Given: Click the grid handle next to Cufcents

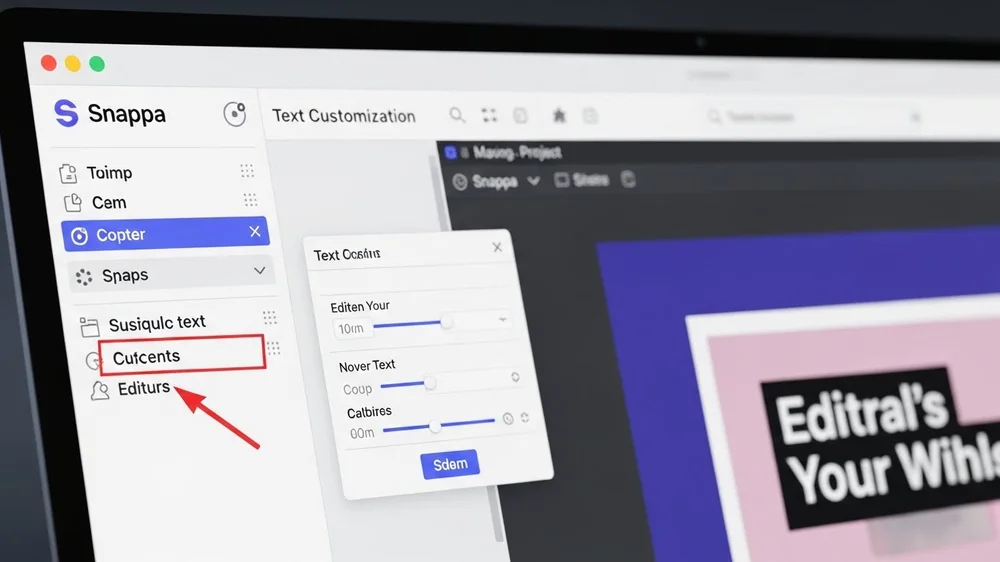Looking at the screenshot, I should coord(273,348).
